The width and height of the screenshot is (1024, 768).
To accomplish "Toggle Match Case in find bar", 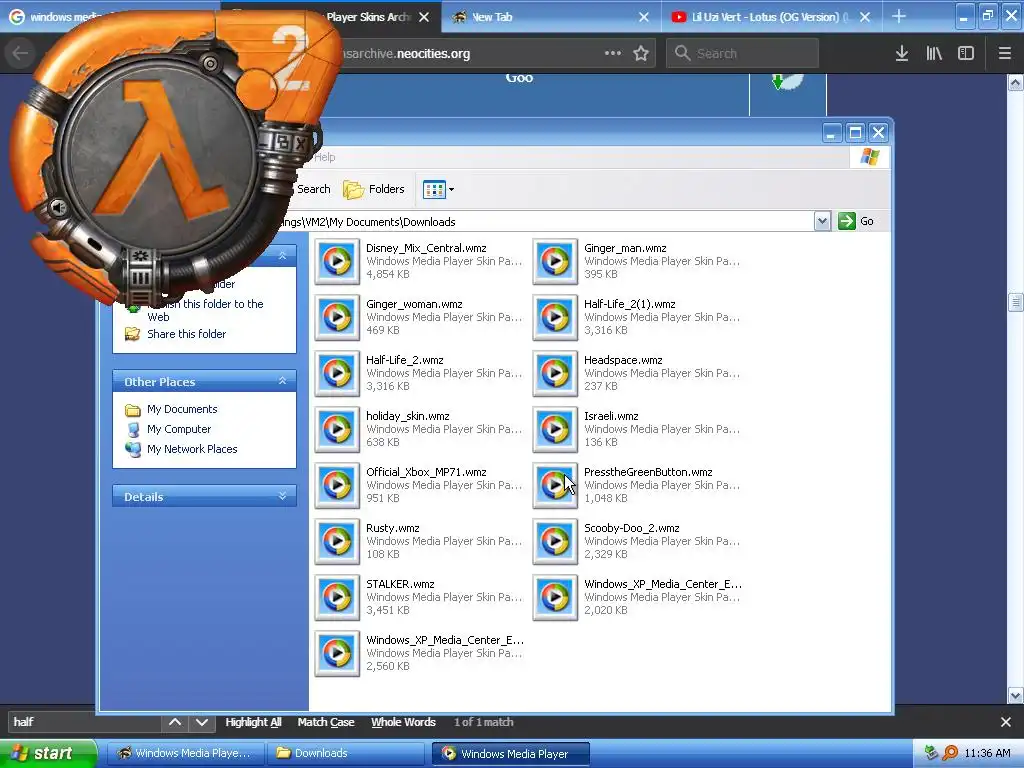I will (326, 722).
